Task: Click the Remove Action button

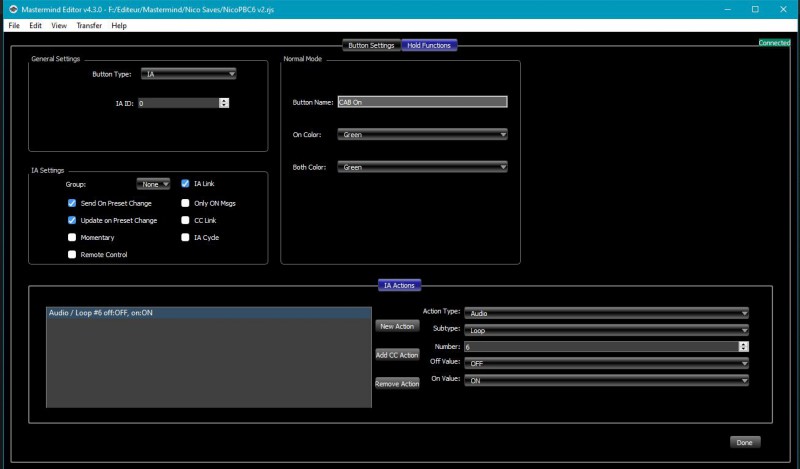Action: point(396,384)
